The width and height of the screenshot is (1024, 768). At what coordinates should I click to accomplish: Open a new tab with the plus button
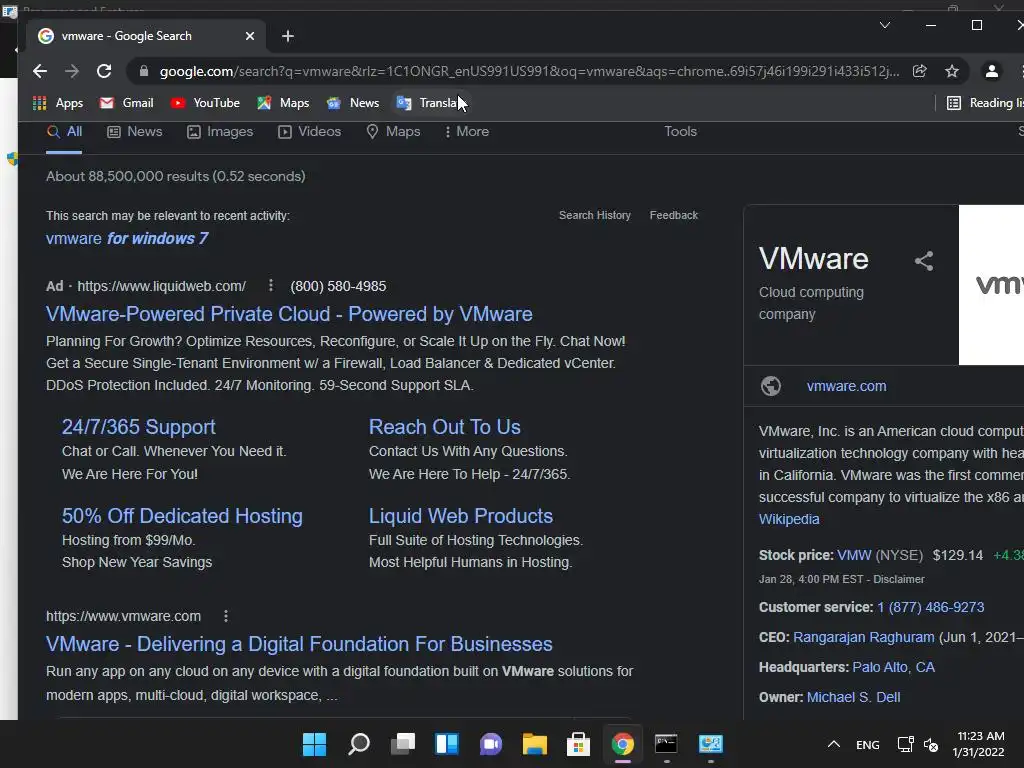coord(288,36)
